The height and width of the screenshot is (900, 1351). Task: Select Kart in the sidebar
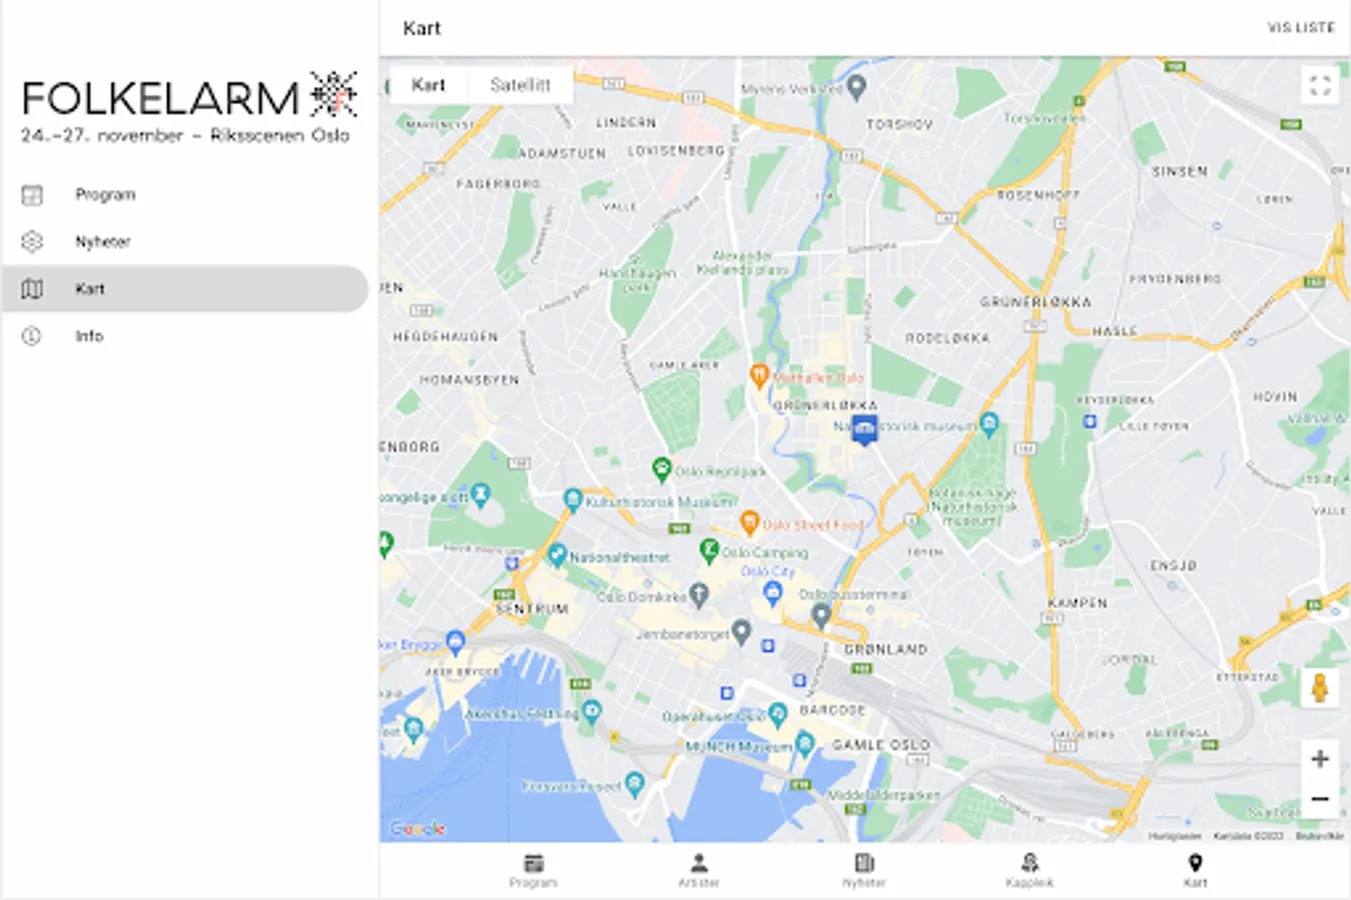coord(185,288)
